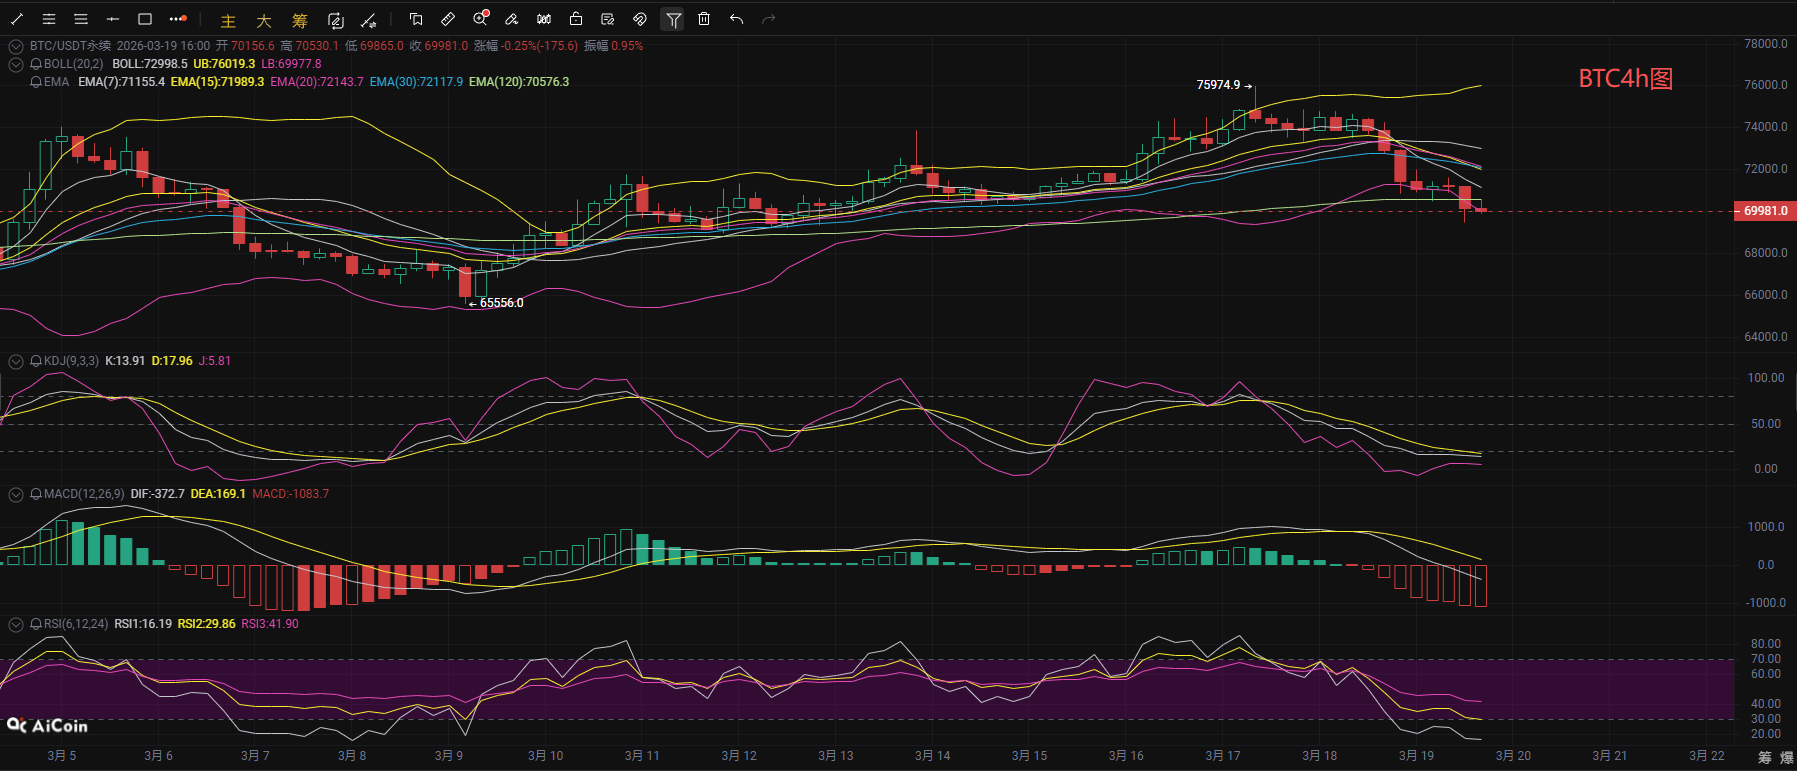Select the orange 主 indicator tab

pyautogui.click(x=228, y=21)
